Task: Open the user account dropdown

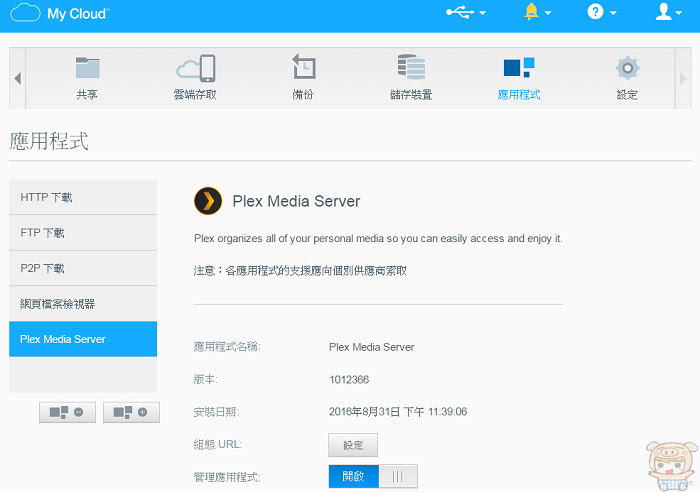Action: (x=668, y=12)
